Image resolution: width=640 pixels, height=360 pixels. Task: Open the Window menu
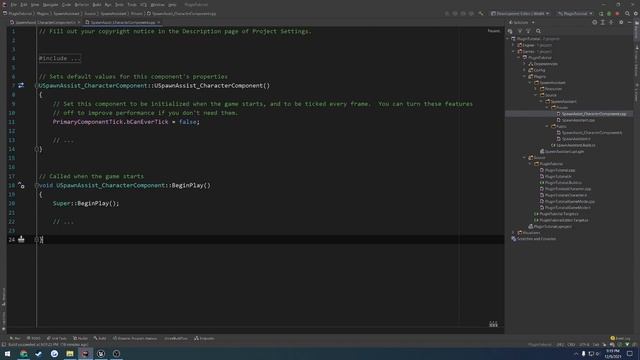click(x=158, y=4)
